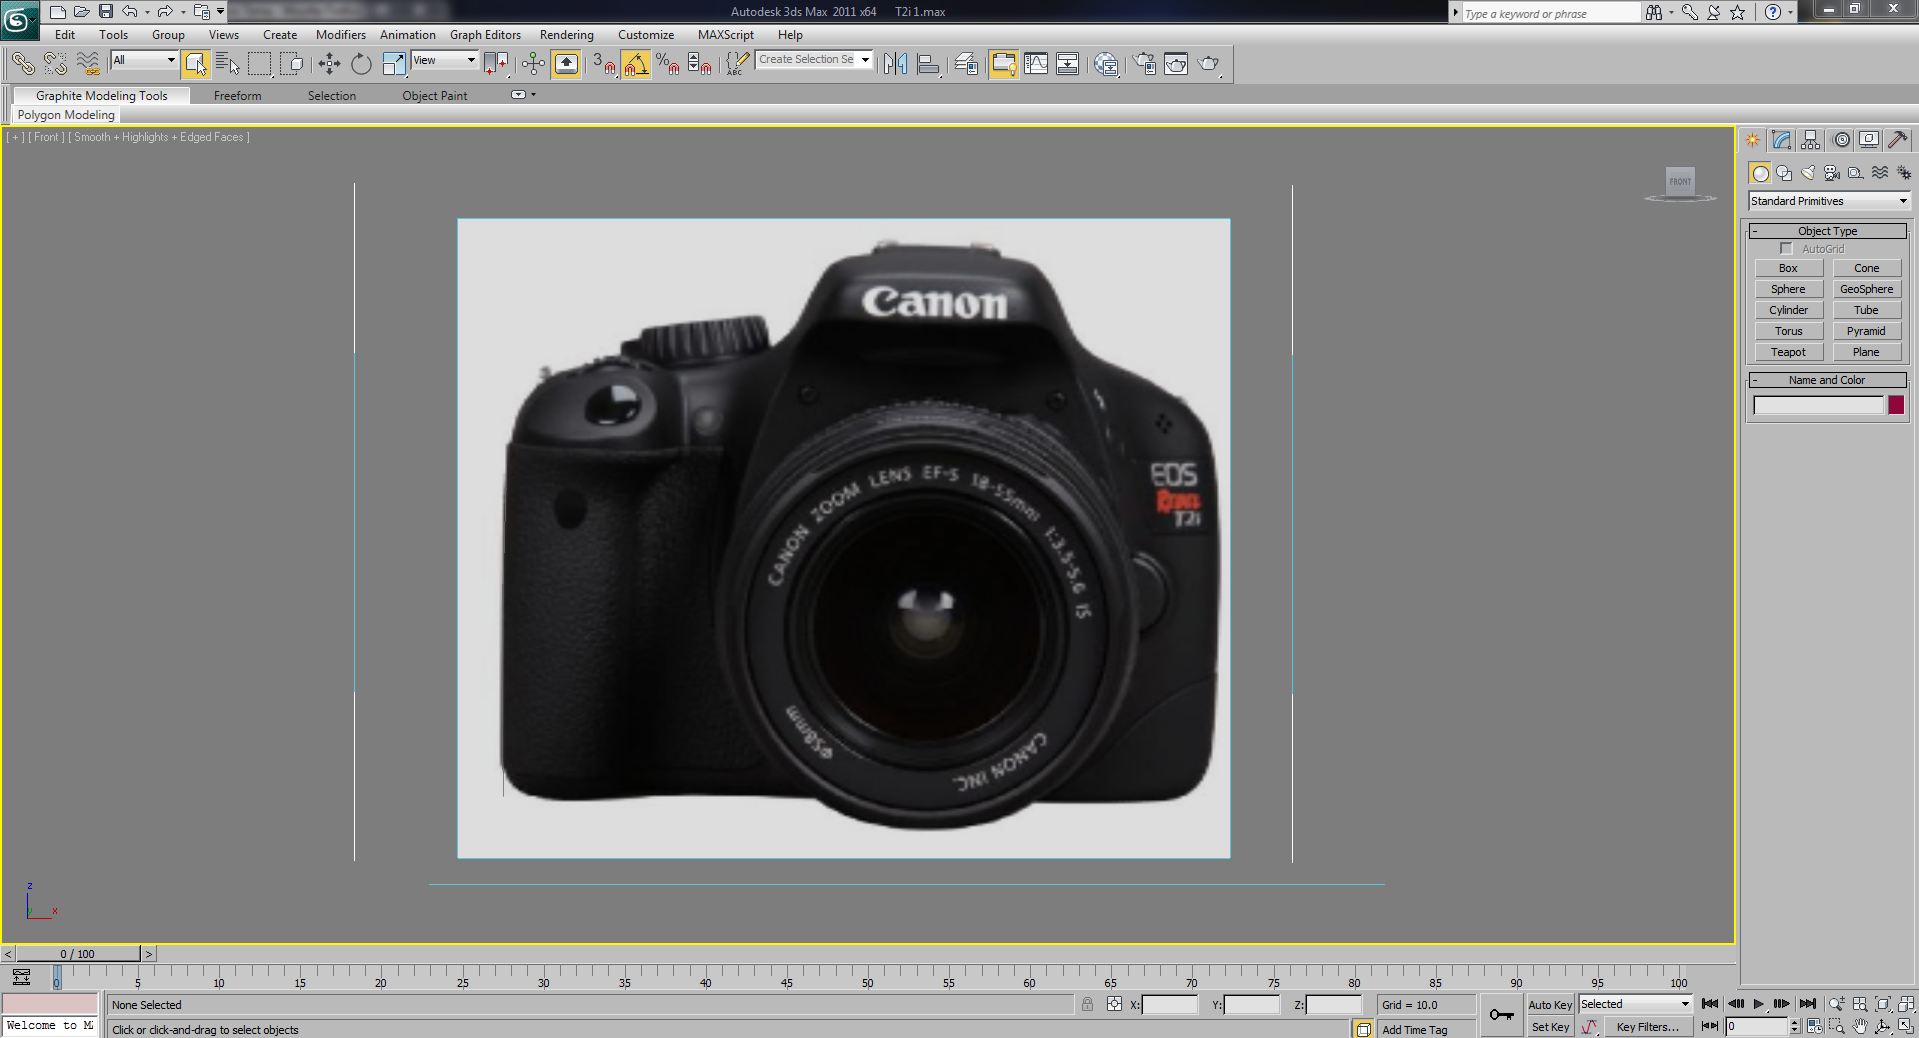Toggle Window/Crossing selection mode
The image size is (1919, 1038).
pos(292,64)
